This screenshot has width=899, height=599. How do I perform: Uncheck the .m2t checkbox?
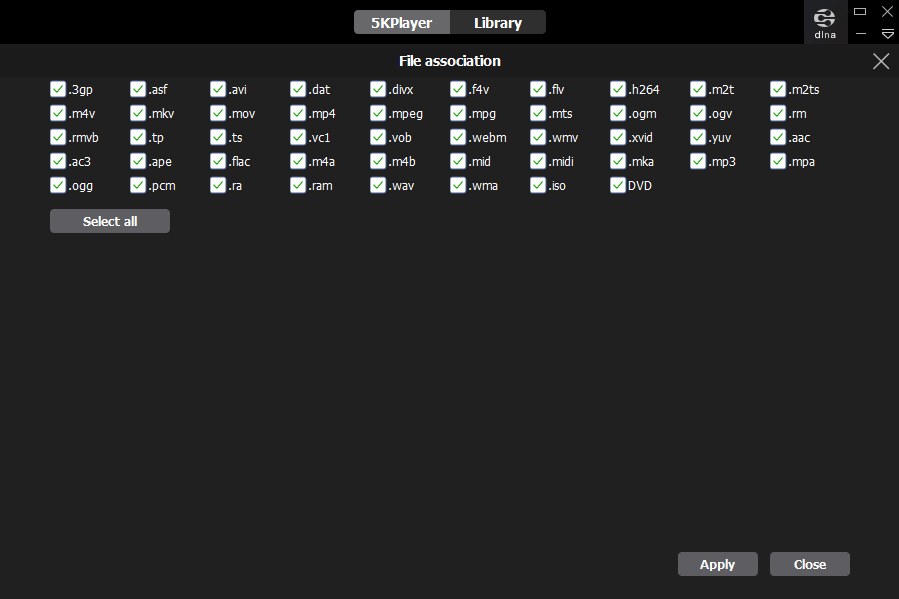pyautogui.click(x=698, y=89)
